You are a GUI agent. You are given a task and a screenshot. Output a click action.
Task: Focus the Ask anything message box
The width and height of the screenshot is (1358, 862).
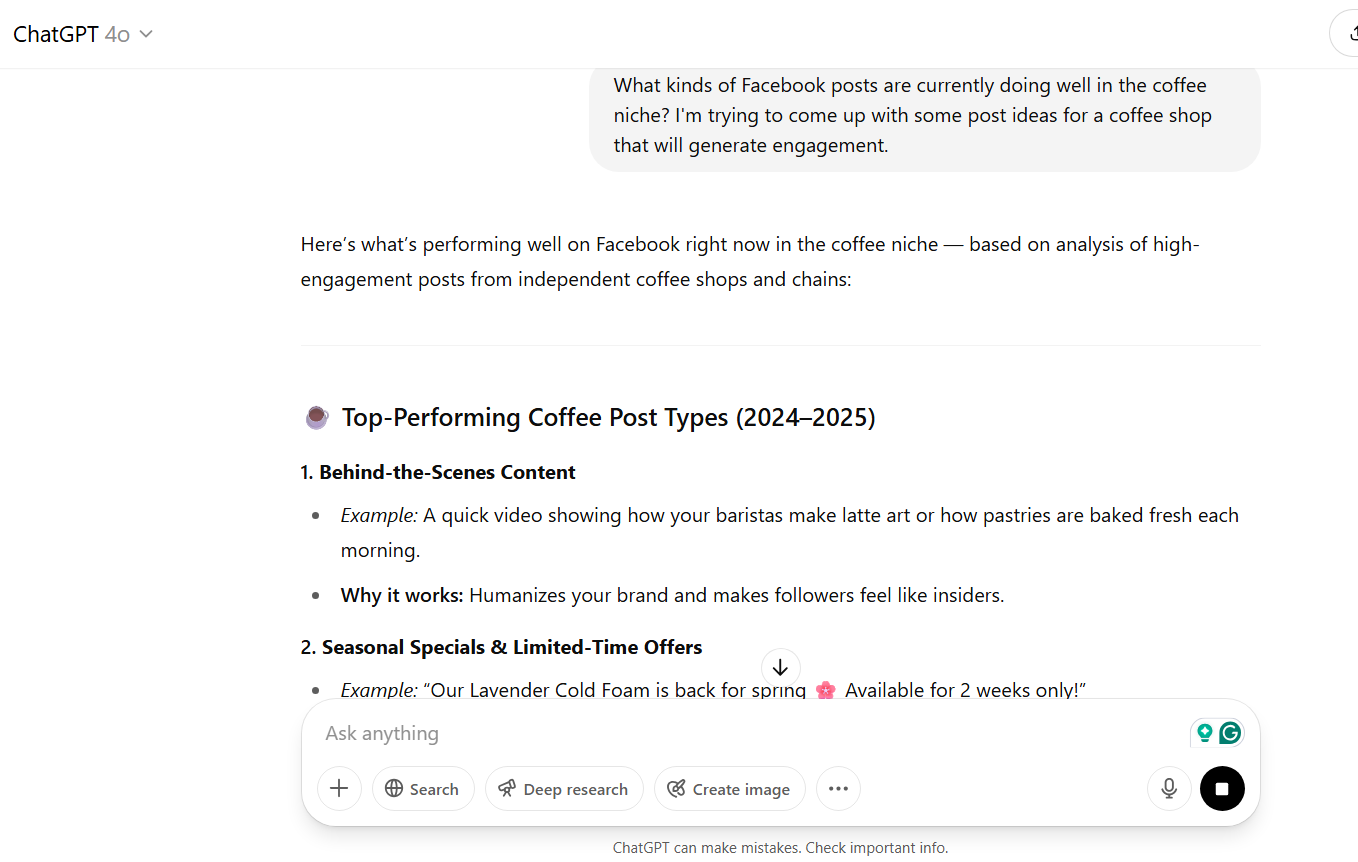[750, 733]
